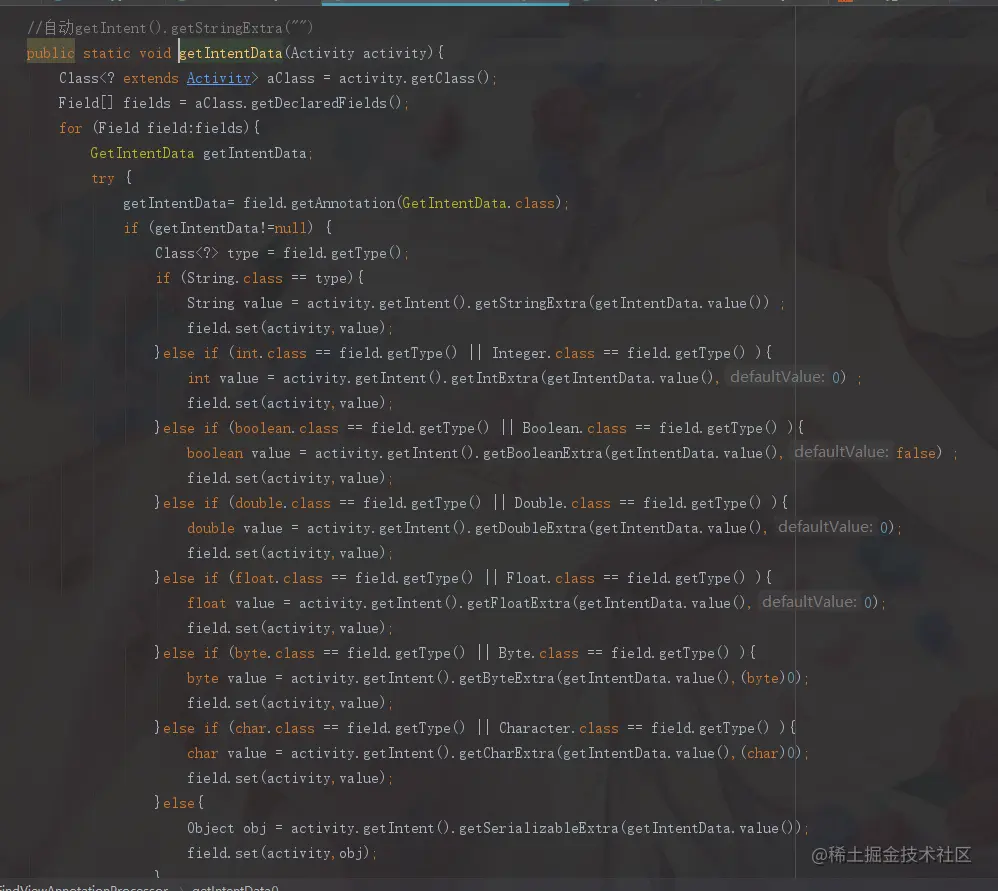The image size is (998, 891).
Task: Click the field.getAnnotation call
Action: coord(319,203)
